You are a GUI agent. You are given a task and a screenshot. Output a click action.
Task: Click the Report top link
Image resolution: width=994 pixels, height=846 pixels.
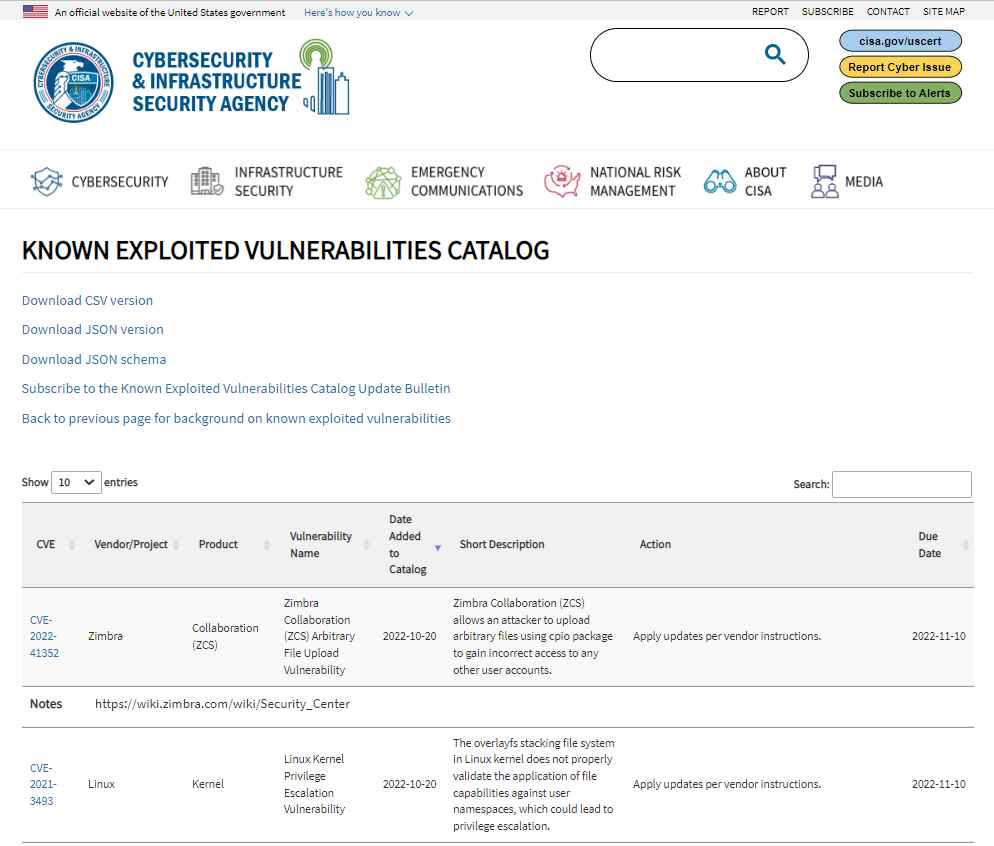pos(770,11)
